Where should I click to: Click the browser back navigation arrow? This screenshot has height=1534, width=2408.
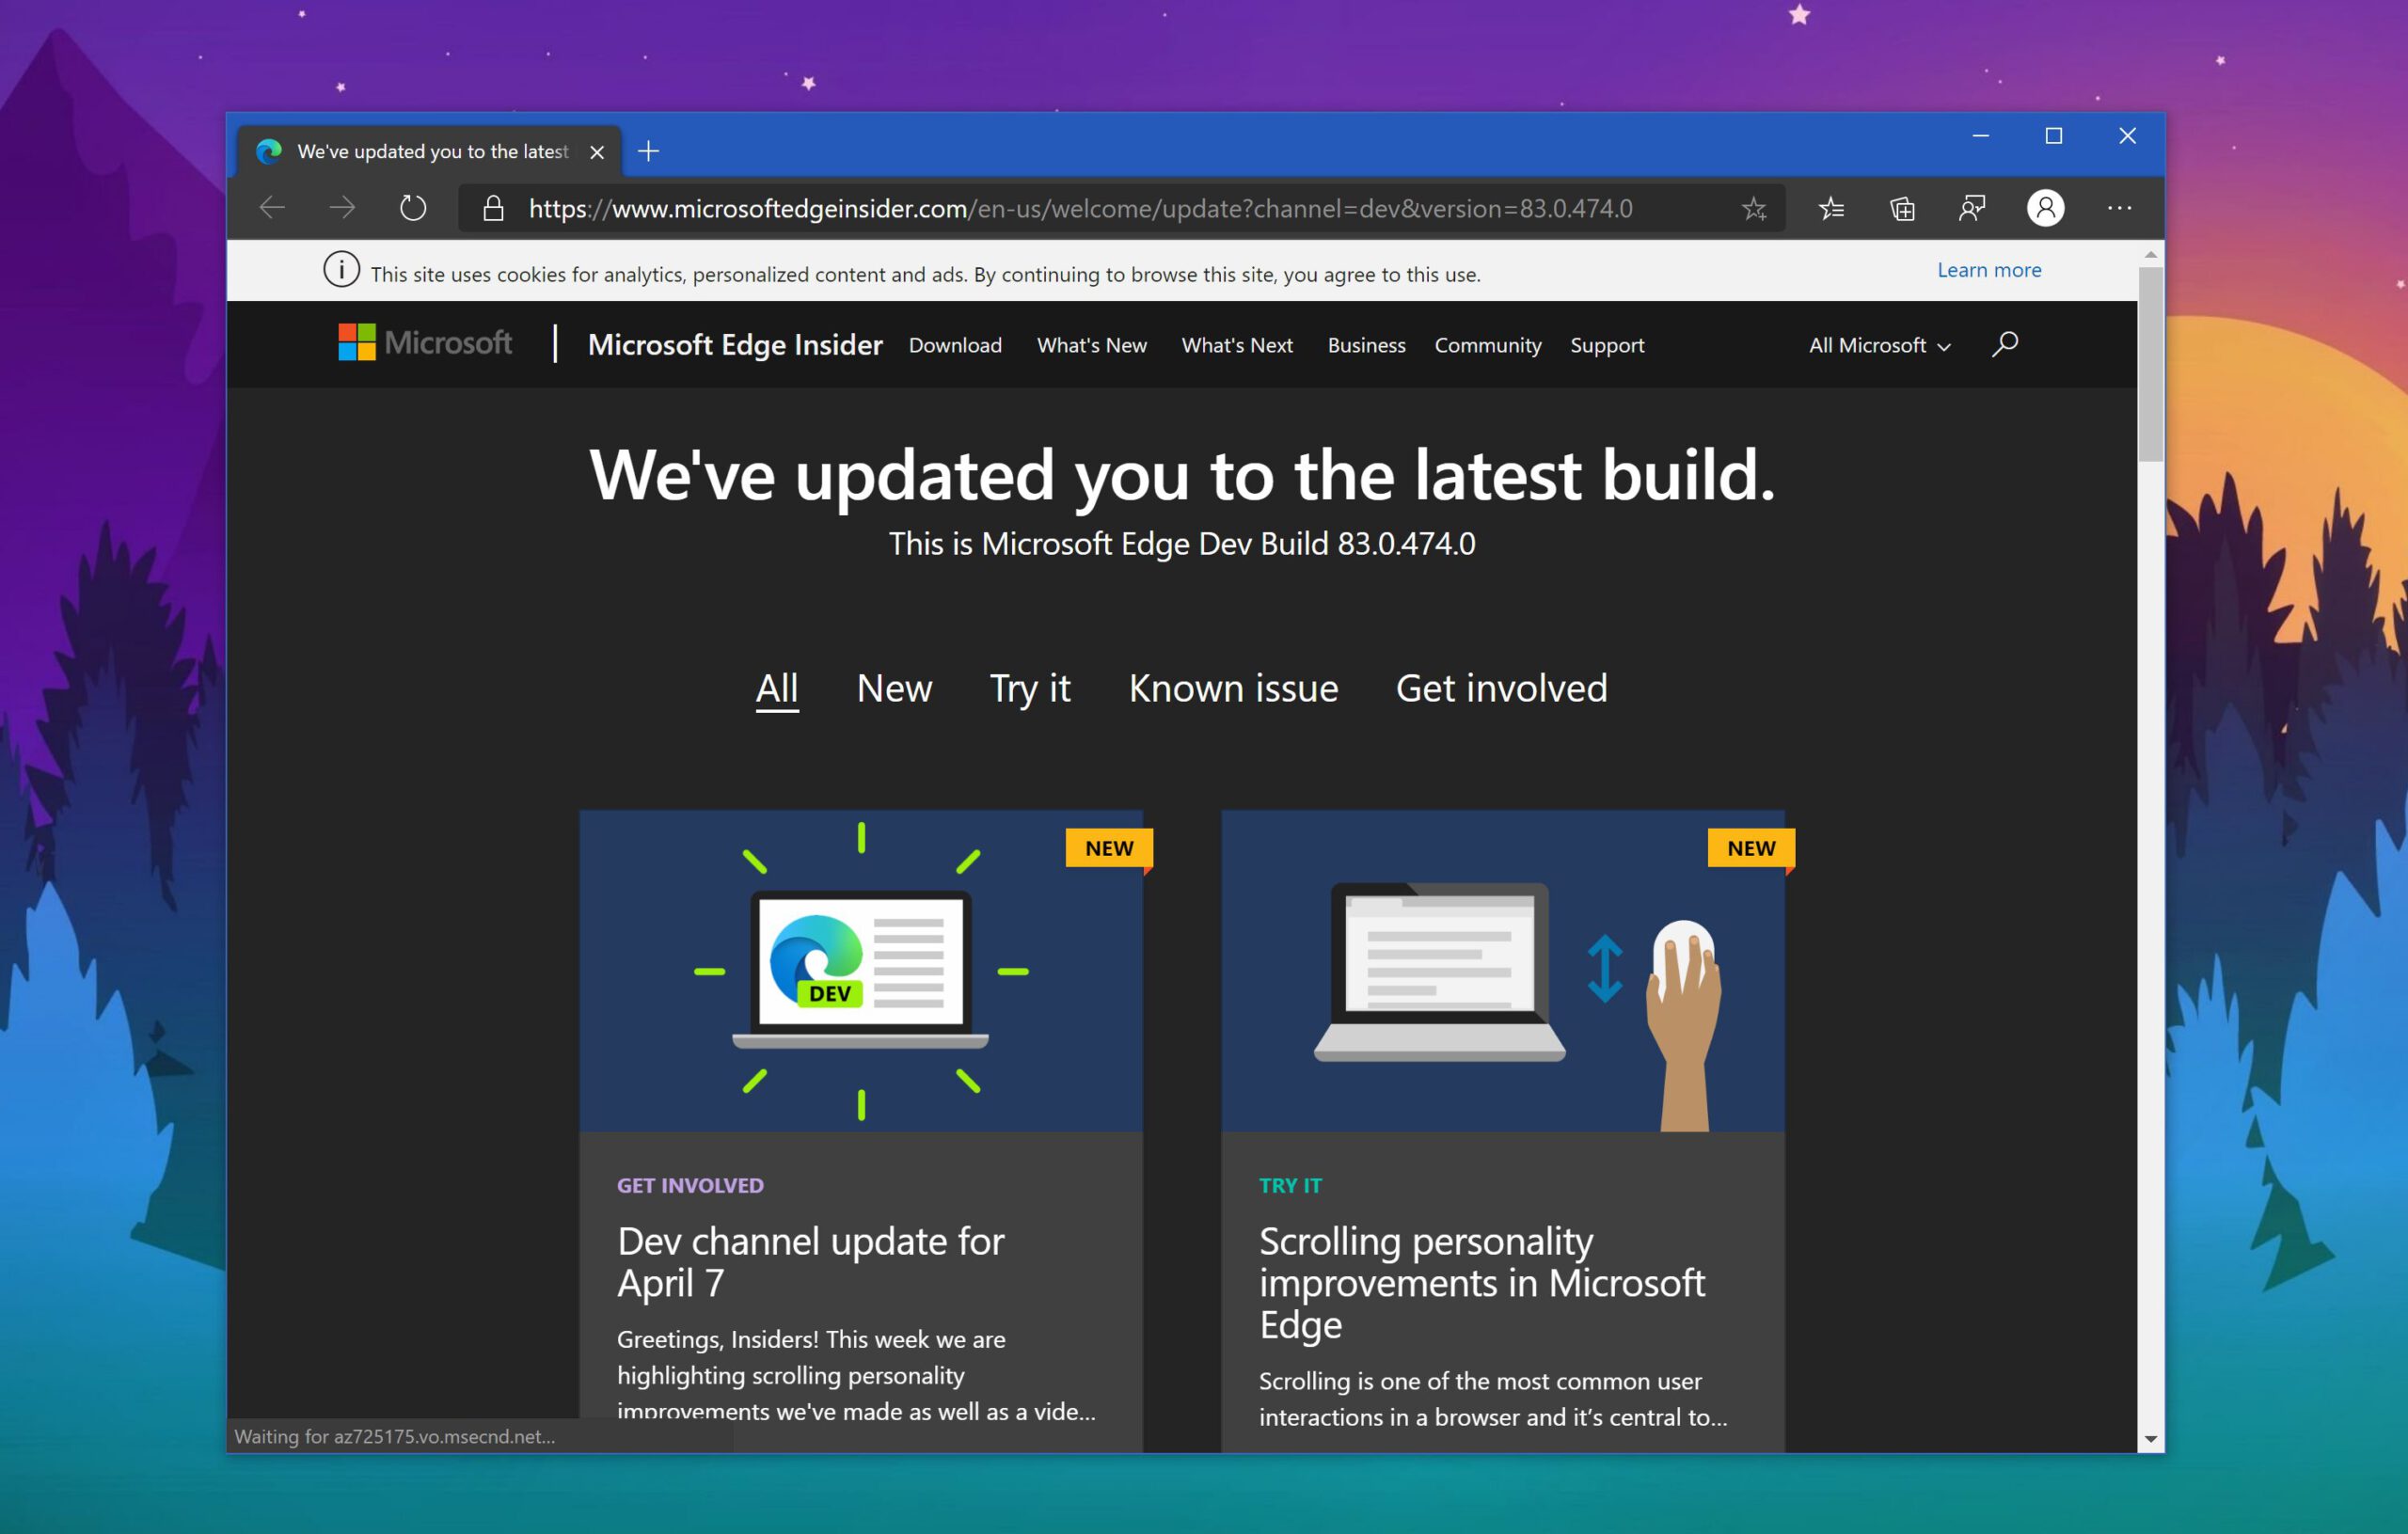click(x=274, y=207)
